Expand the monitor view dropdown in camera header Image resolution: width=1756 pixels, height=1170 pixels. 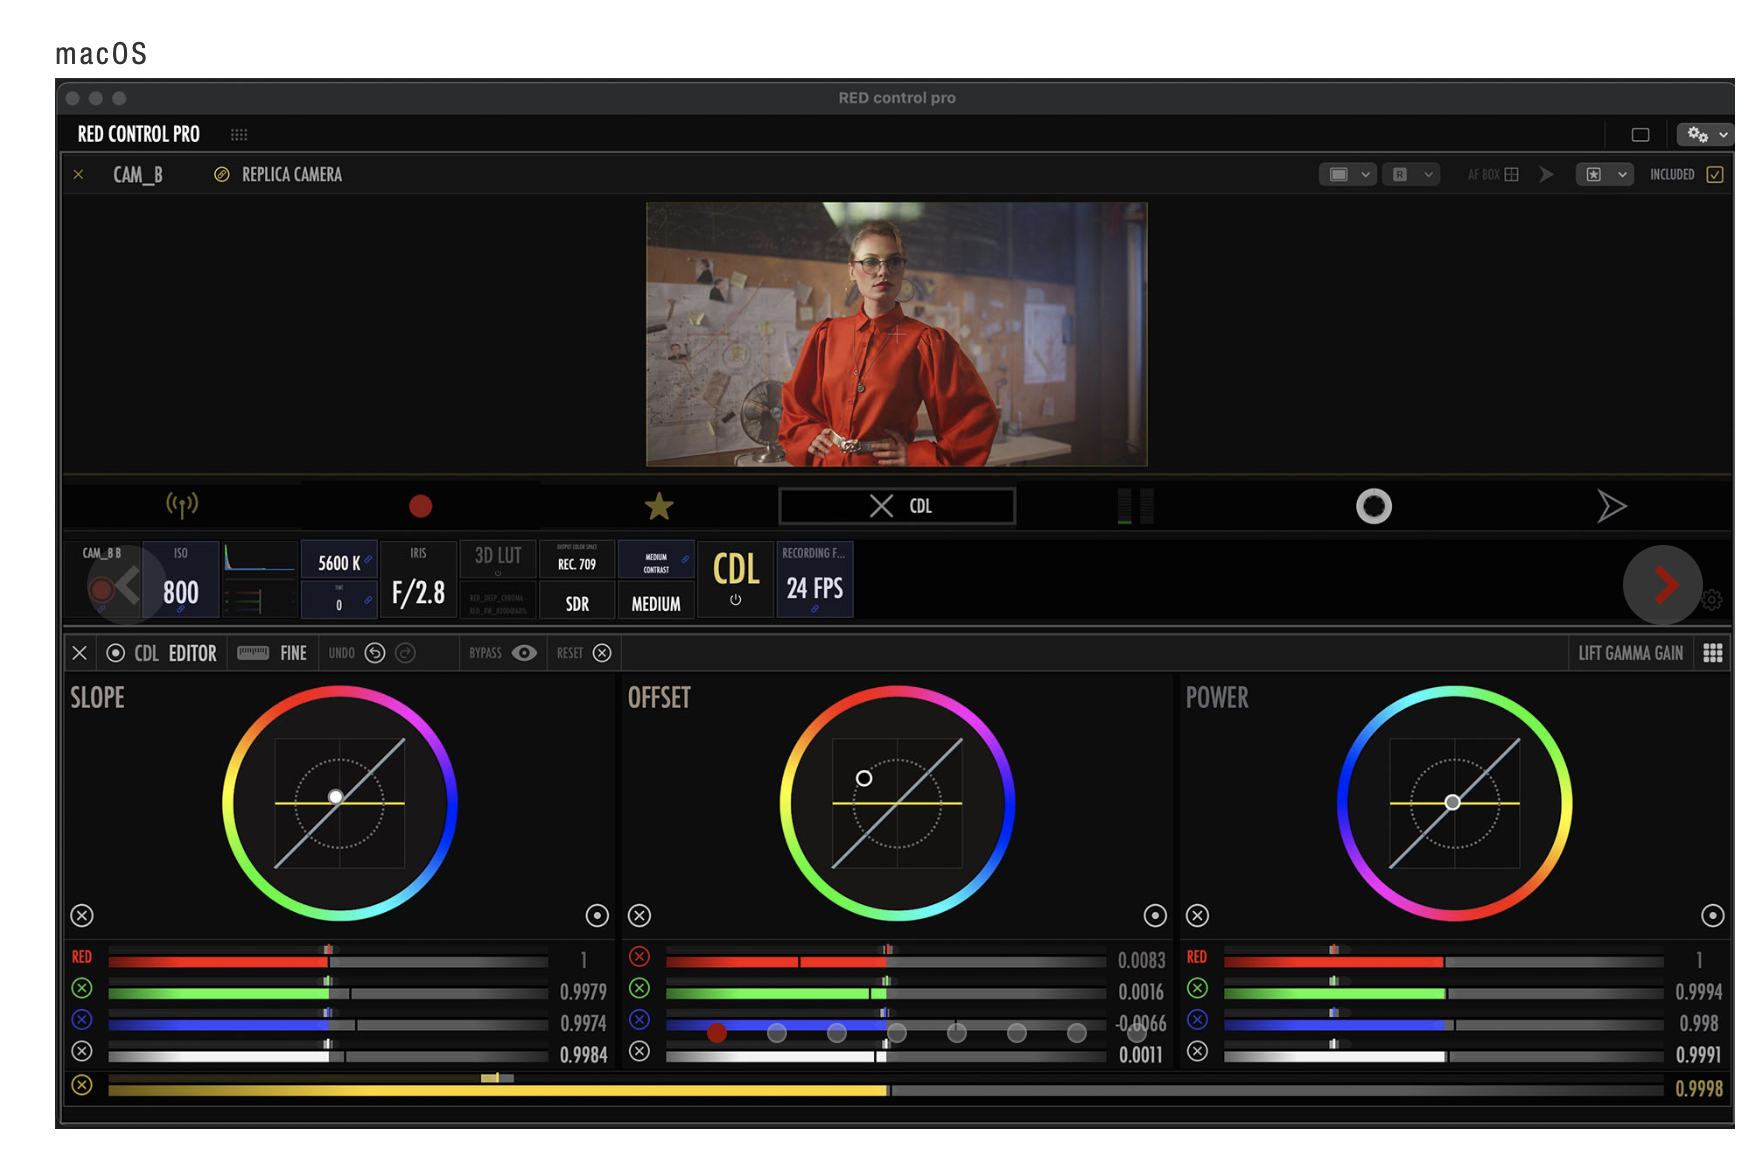(1348, 175)
